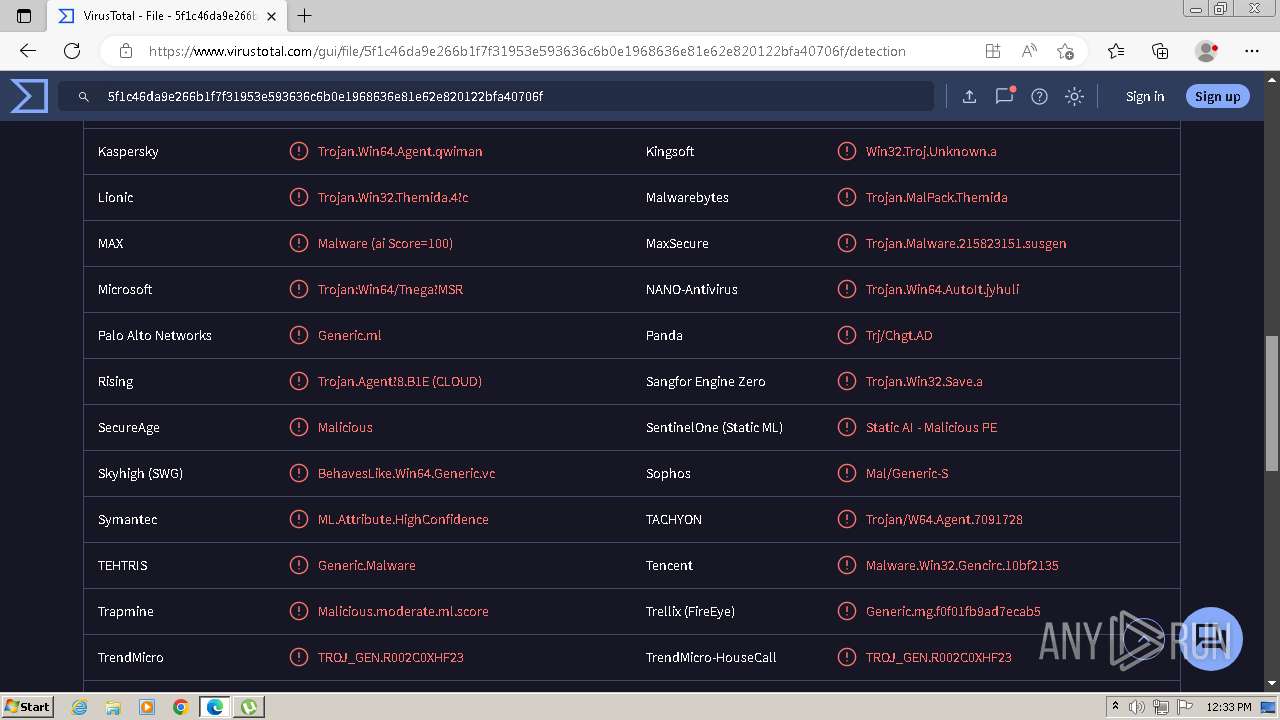Screen dimensions: 1280x720
Task: Open the Windows Start menu
Action: [x=27, y=706]
